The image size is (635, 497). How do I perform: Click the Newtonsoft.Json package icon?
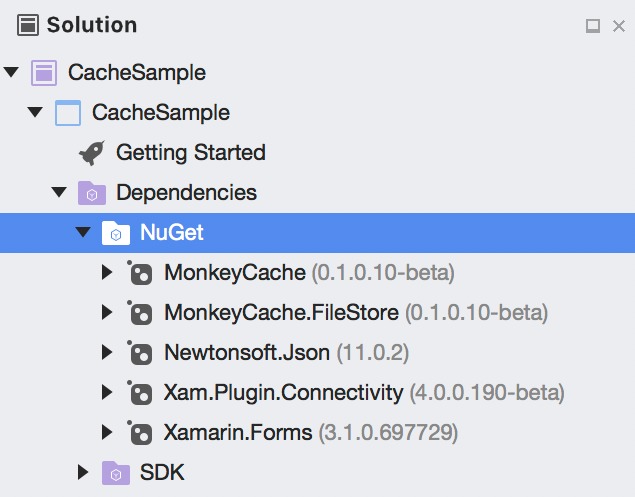point(140,353)
